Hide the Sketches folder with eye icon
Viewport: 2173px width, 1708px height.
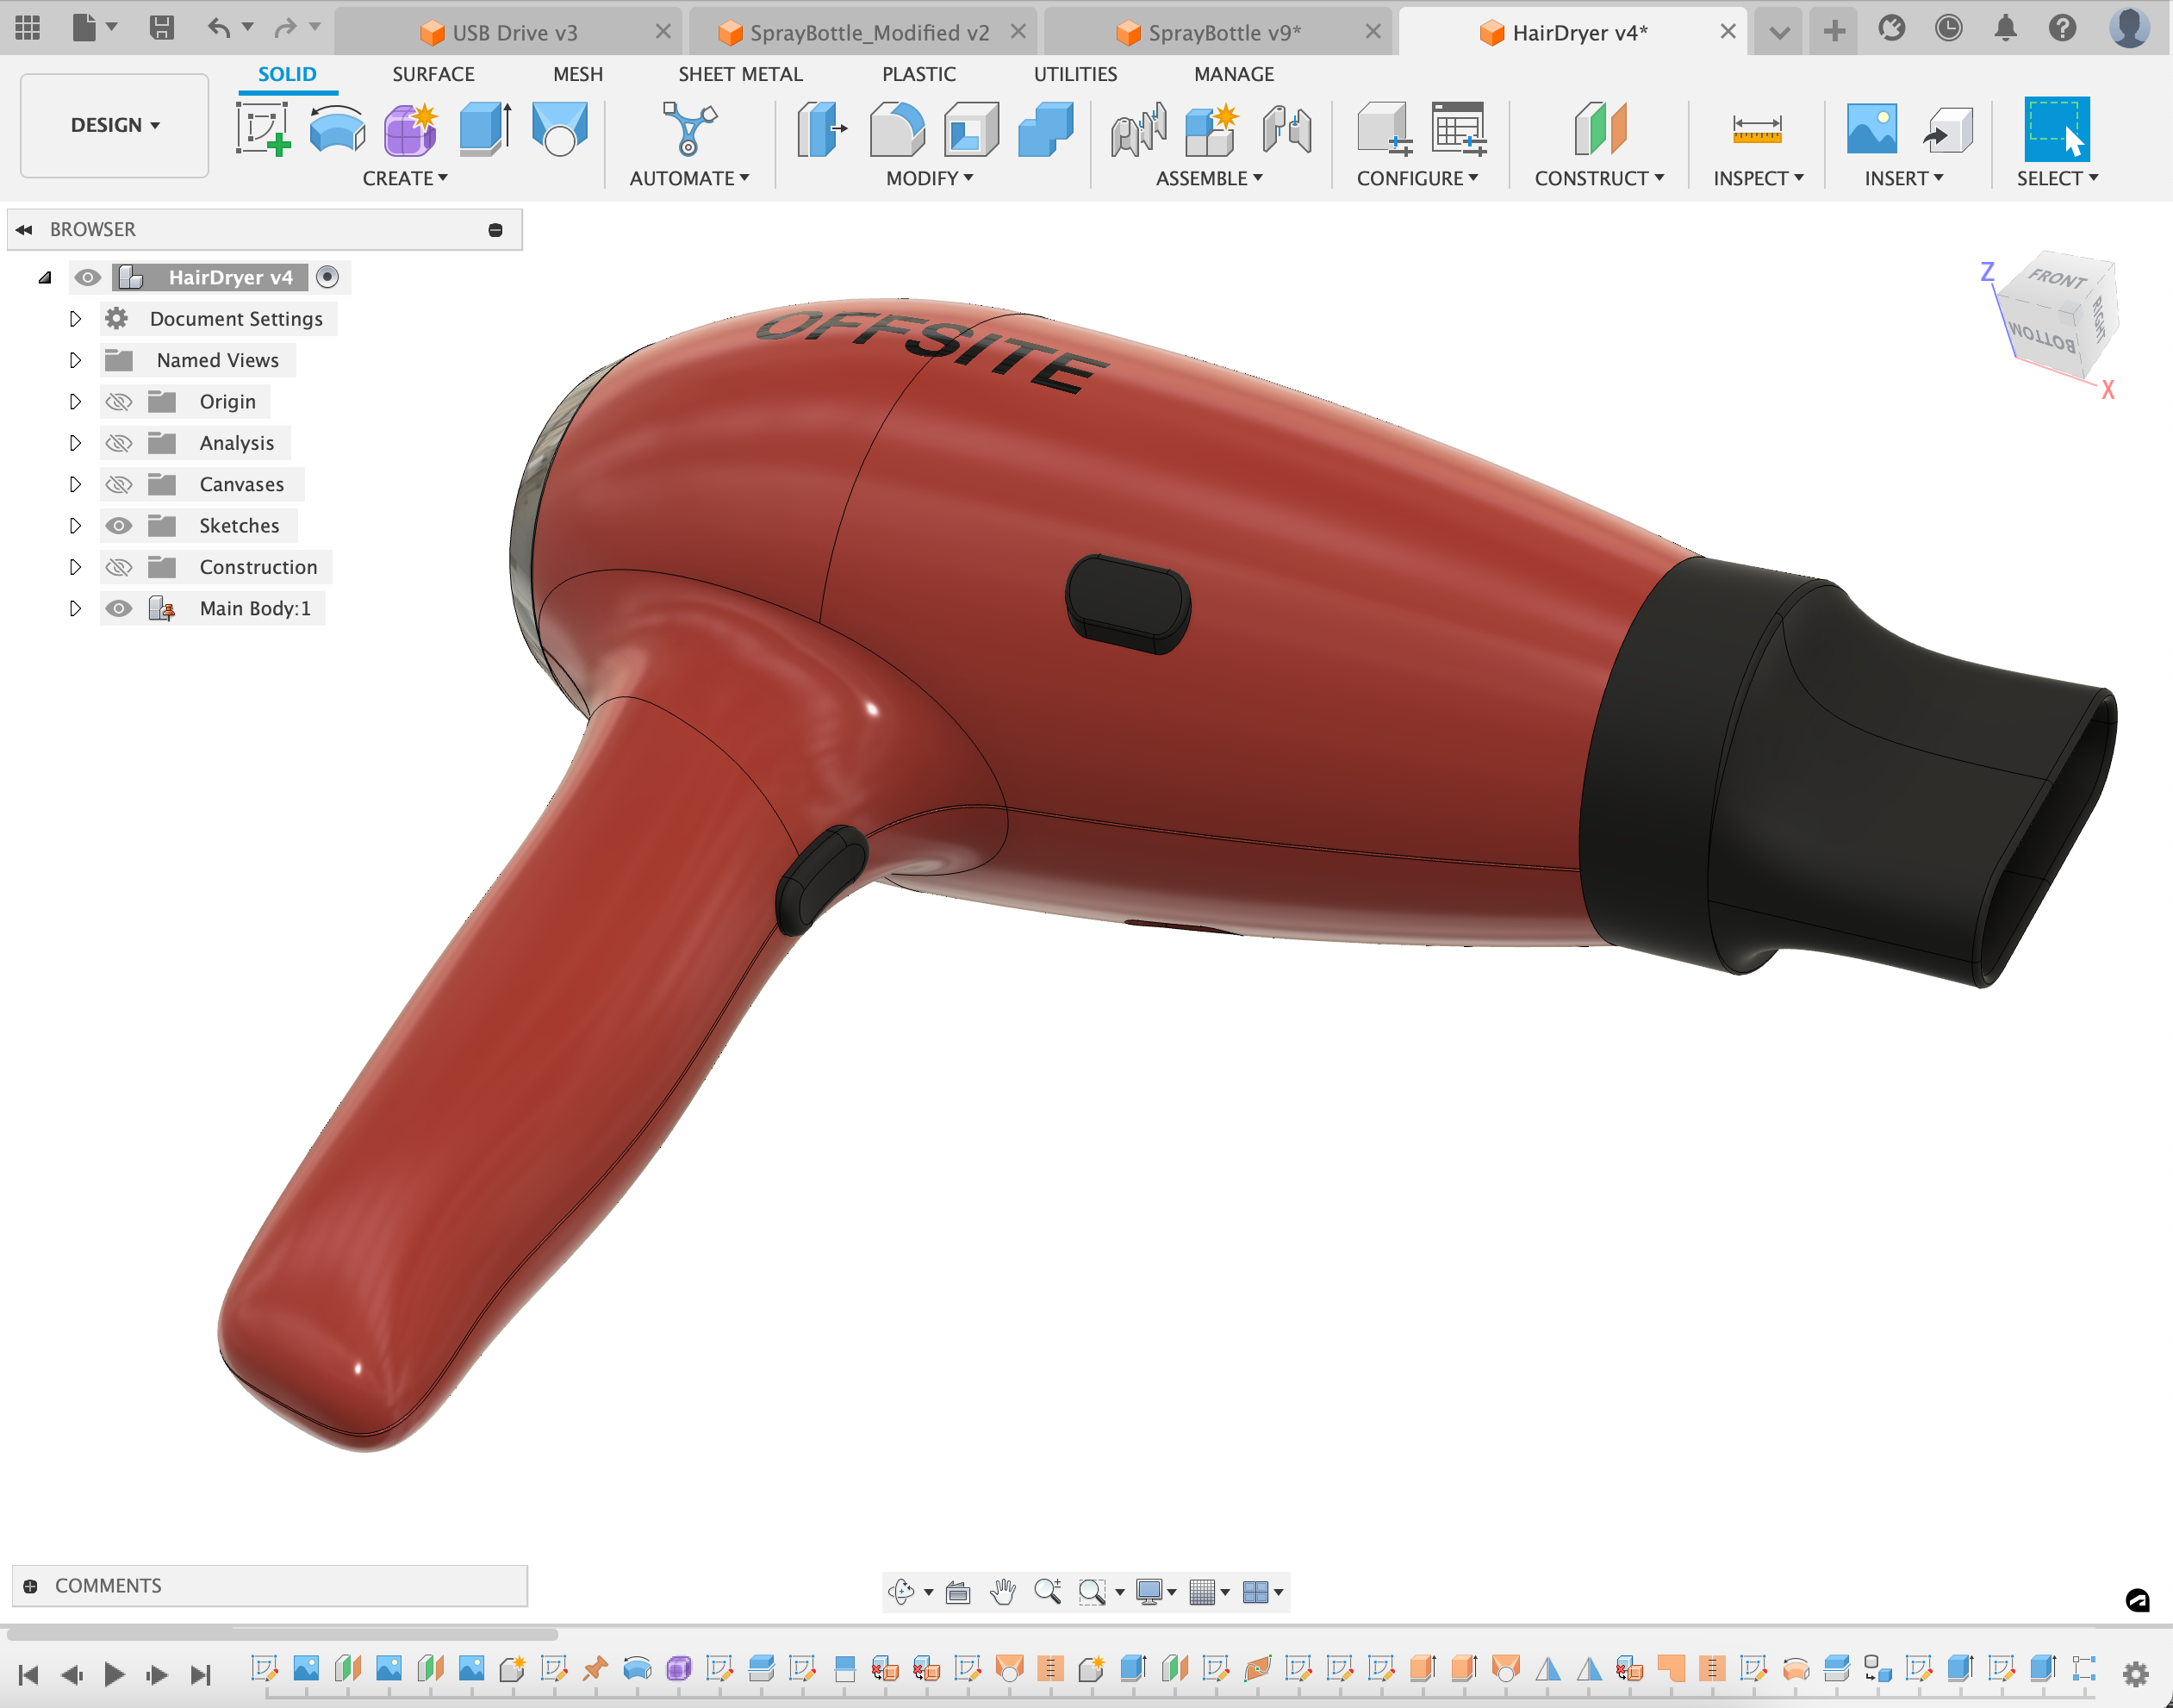119,526
